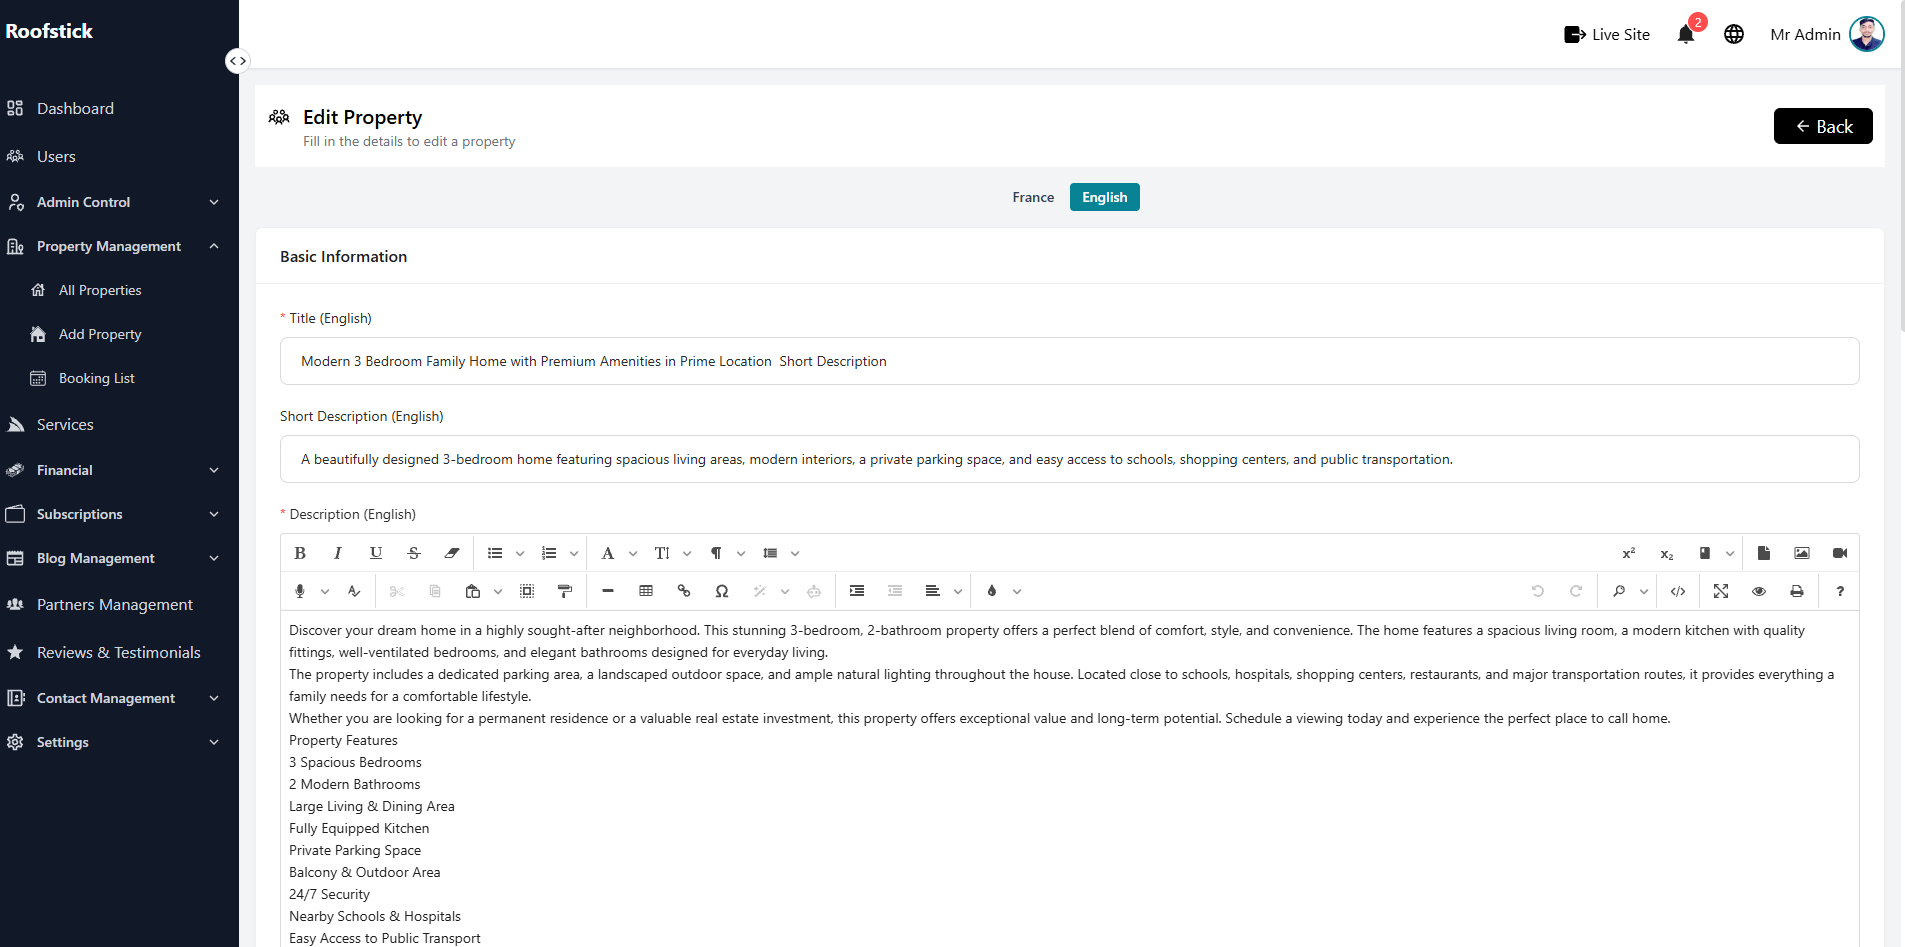This screenshot has height=947, width=1905.
Task: Open the font family dropdown arrow
Action: [x=633, y=553]
